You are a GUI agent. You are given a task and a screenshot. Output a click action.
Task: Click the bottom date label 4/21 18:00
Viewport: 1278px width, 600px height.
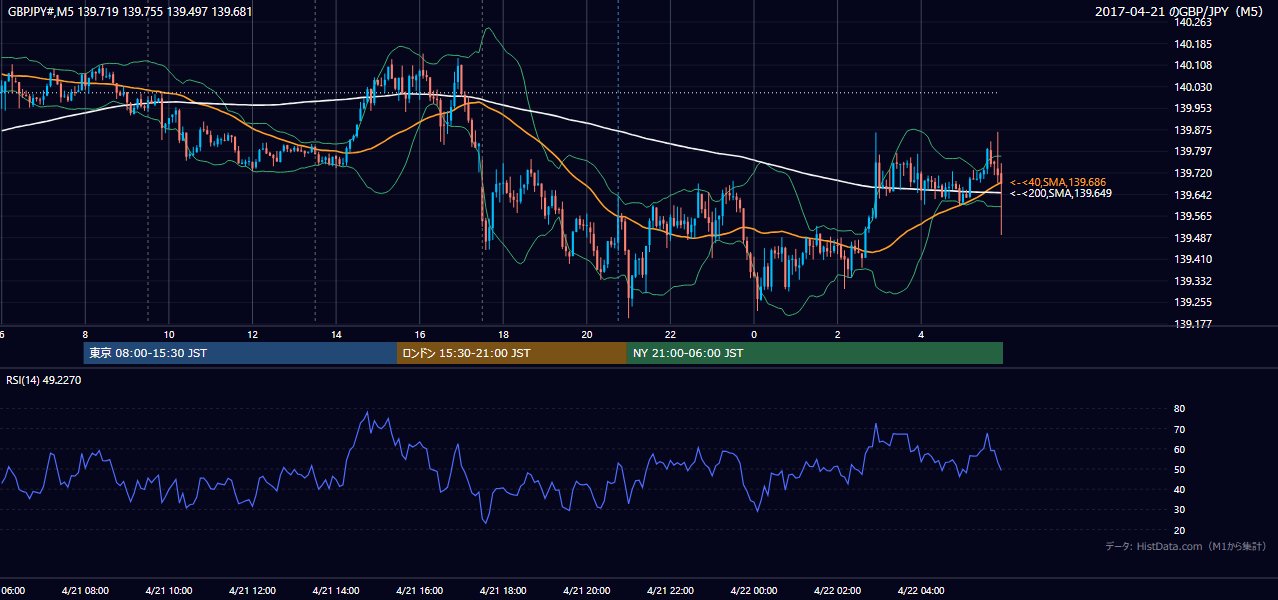click(503, 591)
